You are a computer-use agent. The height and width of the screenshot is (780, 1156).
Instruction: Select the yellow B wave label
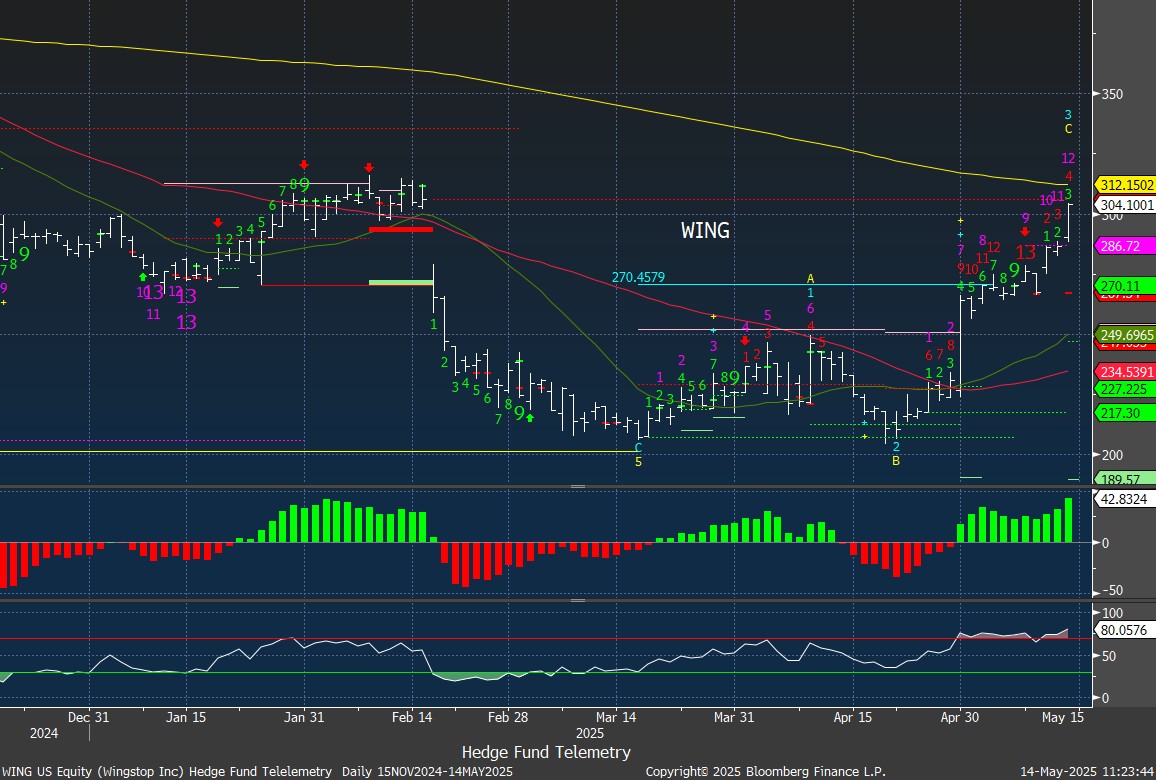[896, 461]
